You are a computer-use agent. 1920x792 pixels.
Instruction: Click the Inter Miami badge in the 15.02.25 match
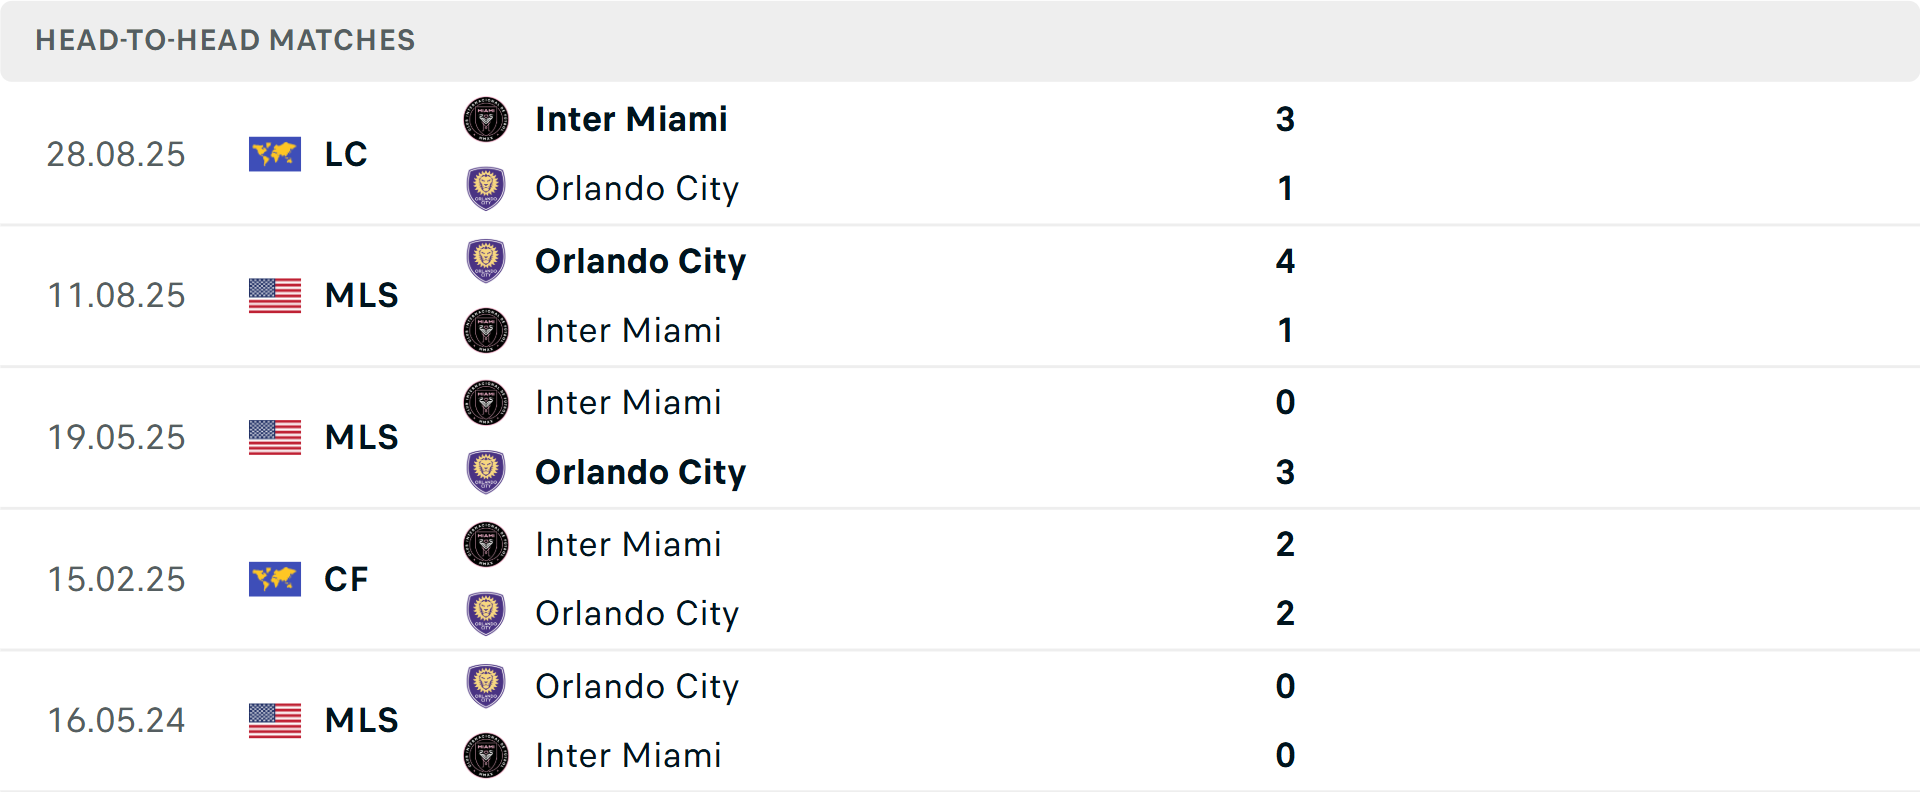coord(486,544)
